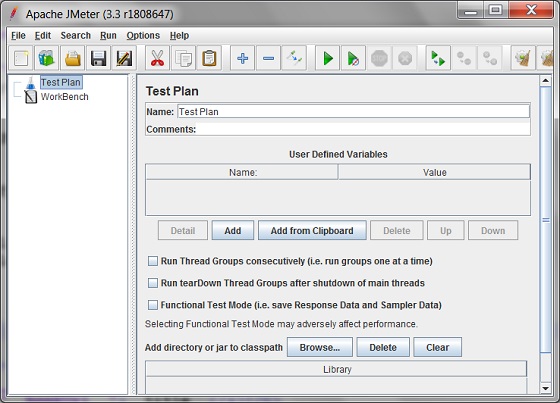Focus the Name input field
Viewport: 560px width, 403px height.
click(x=353, y=111)
